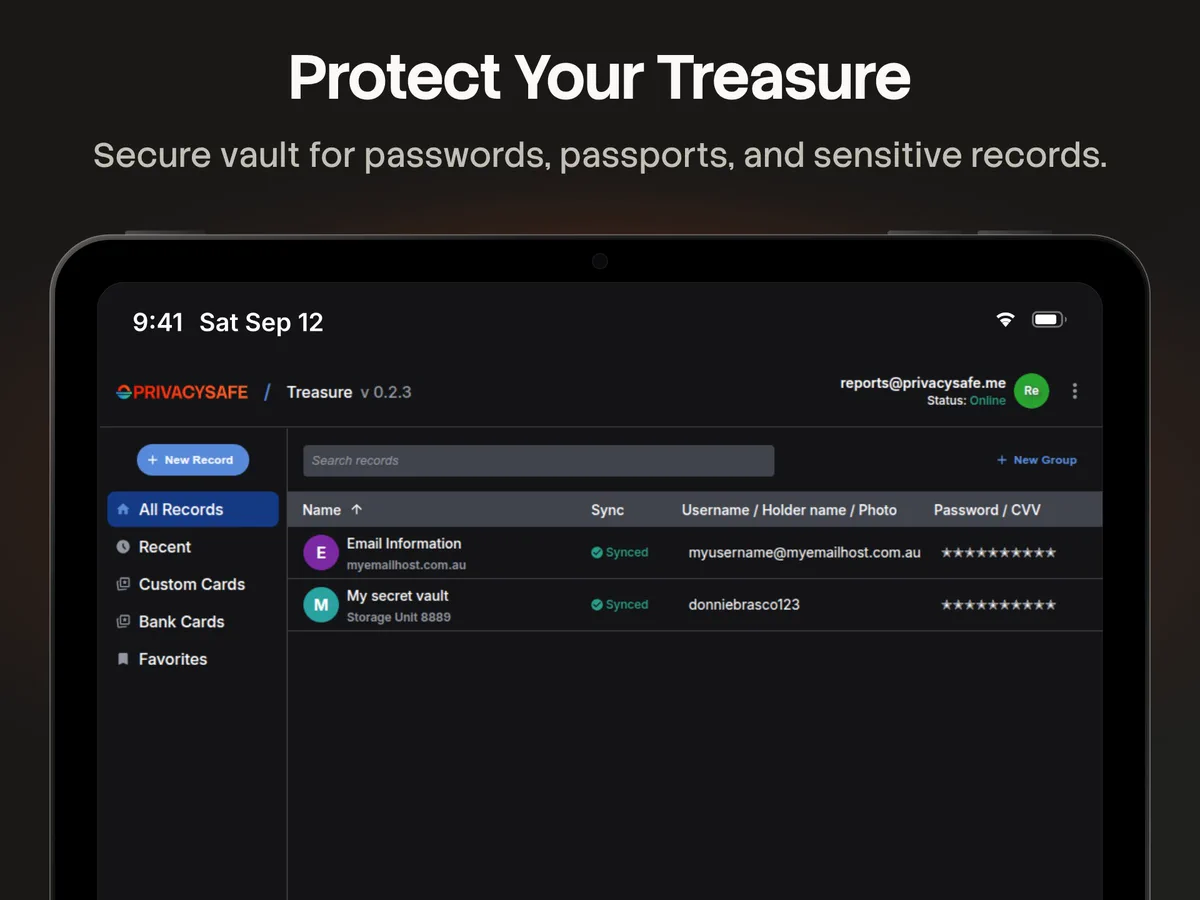Click the plus icon in New Group
The height and width of the screenshot is (900, 1200).
point(1002,460)
